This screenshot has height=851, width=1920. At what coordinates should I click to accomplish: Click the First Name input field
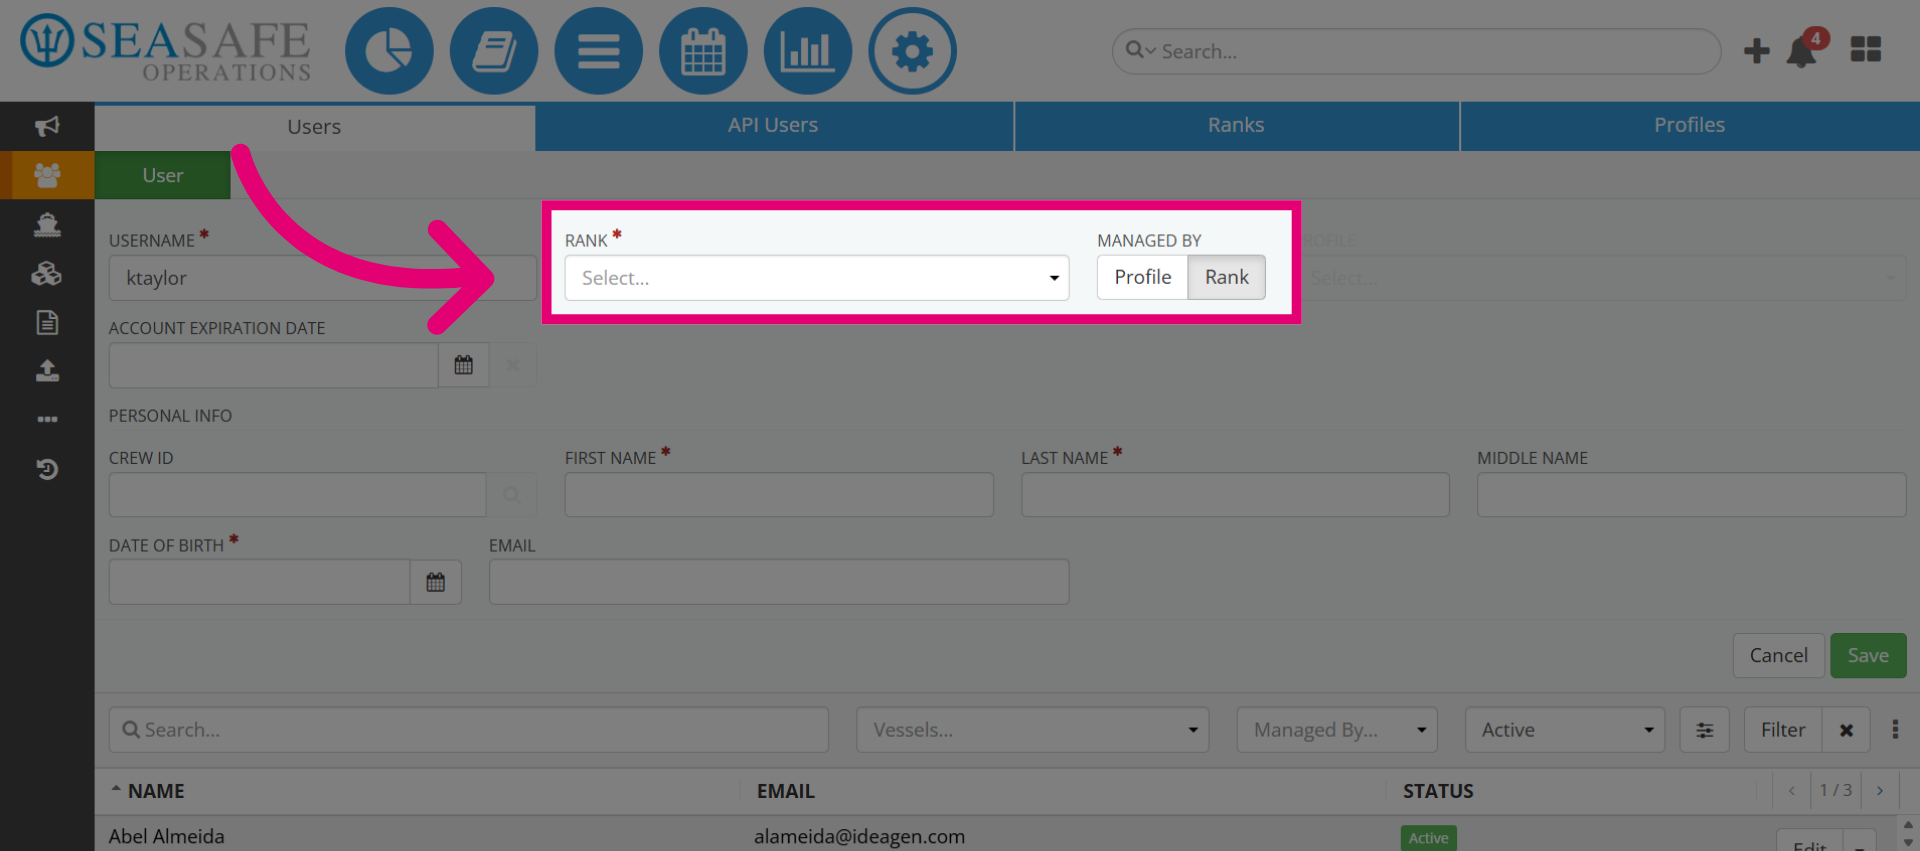tap(779, 494)
